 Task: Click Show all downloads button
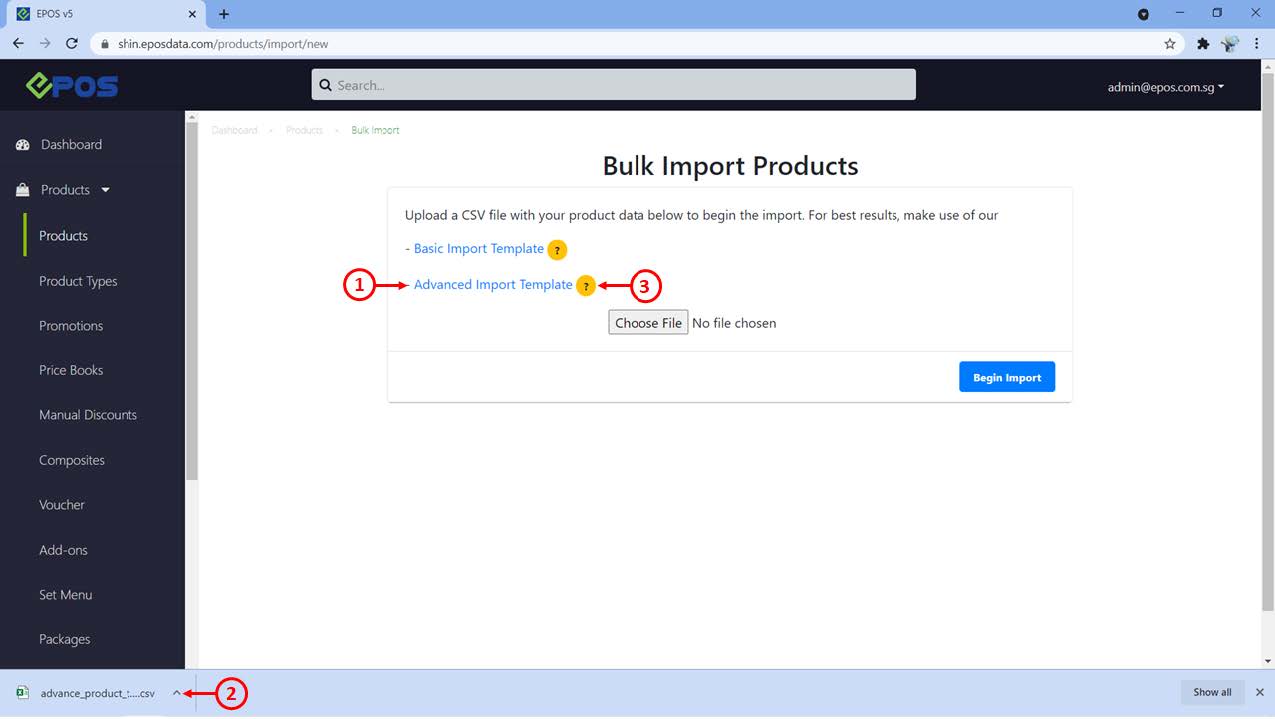point(1212,692)
